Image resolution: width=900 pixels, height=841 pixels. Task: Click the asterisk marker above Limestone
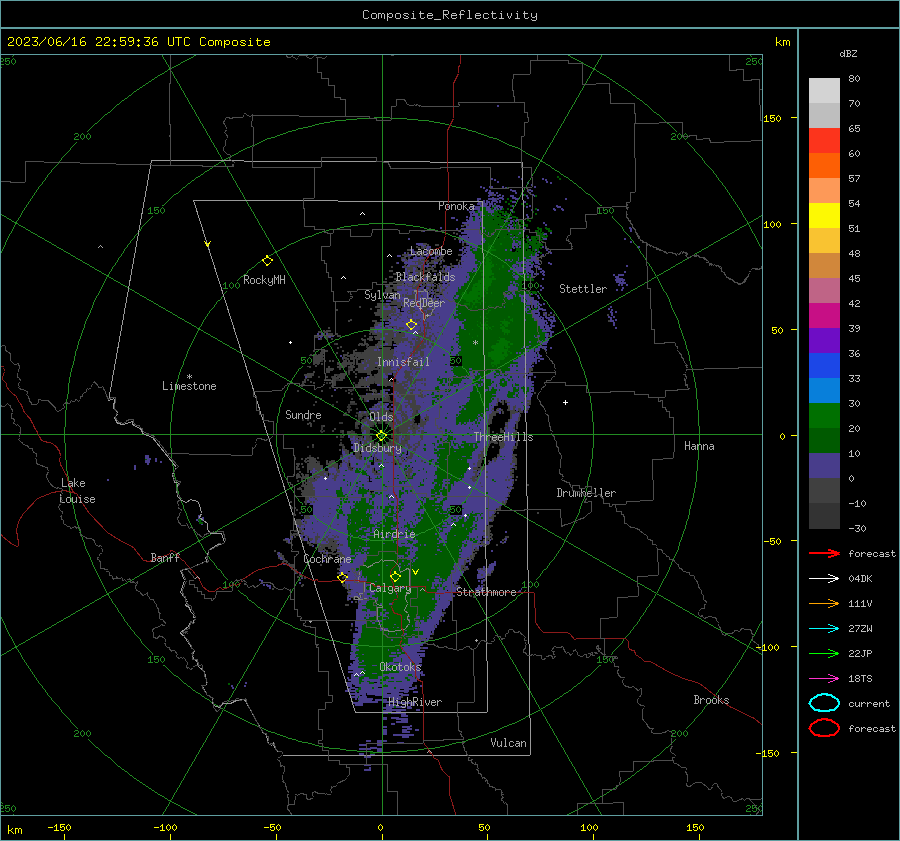tap(189, 377)
